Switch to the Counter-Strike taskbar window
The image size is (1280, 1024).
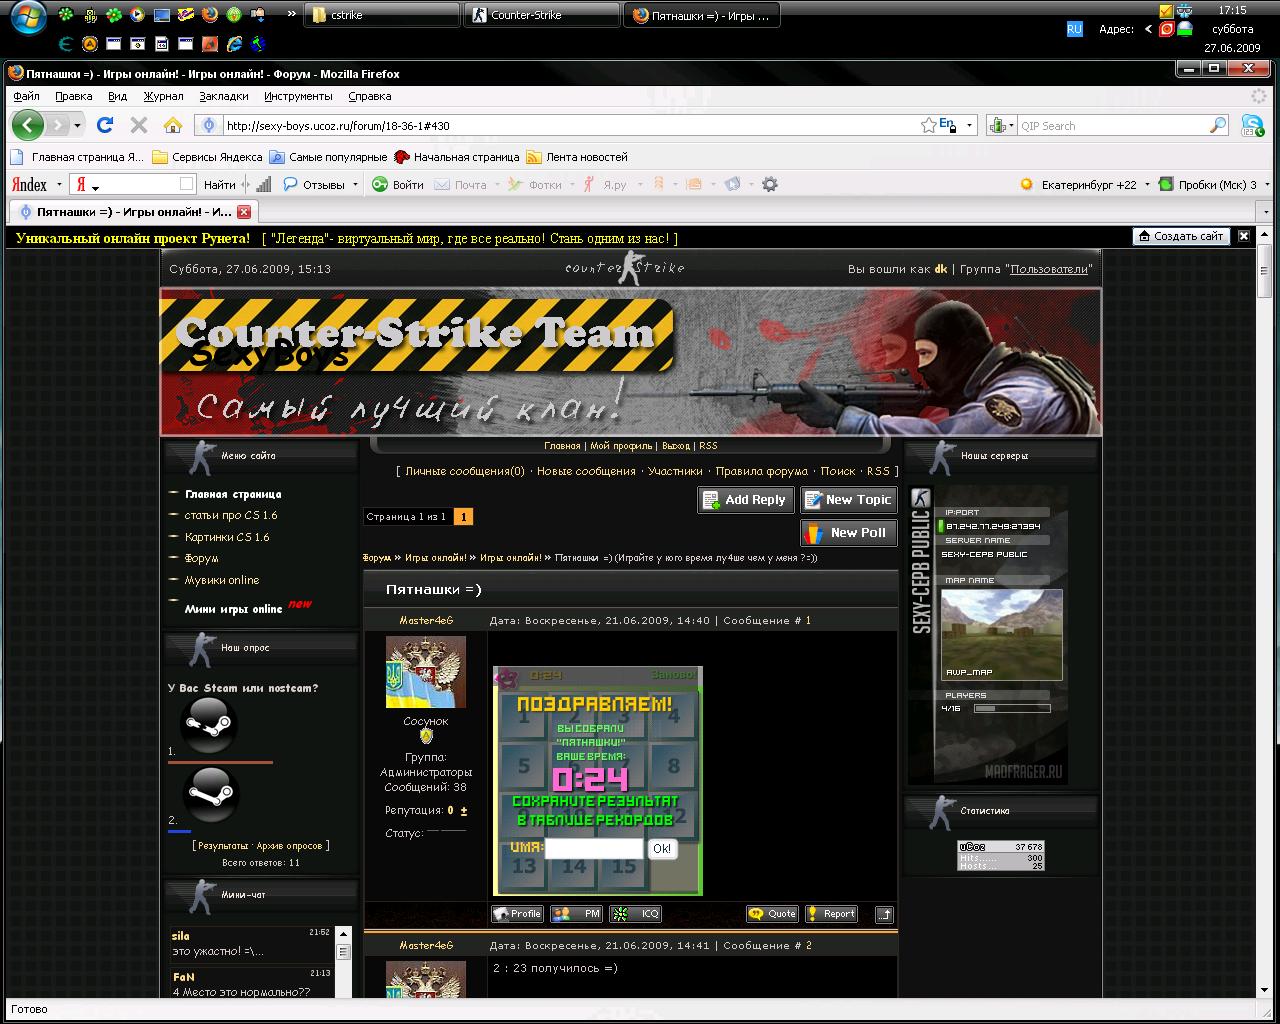coord(543,15)
